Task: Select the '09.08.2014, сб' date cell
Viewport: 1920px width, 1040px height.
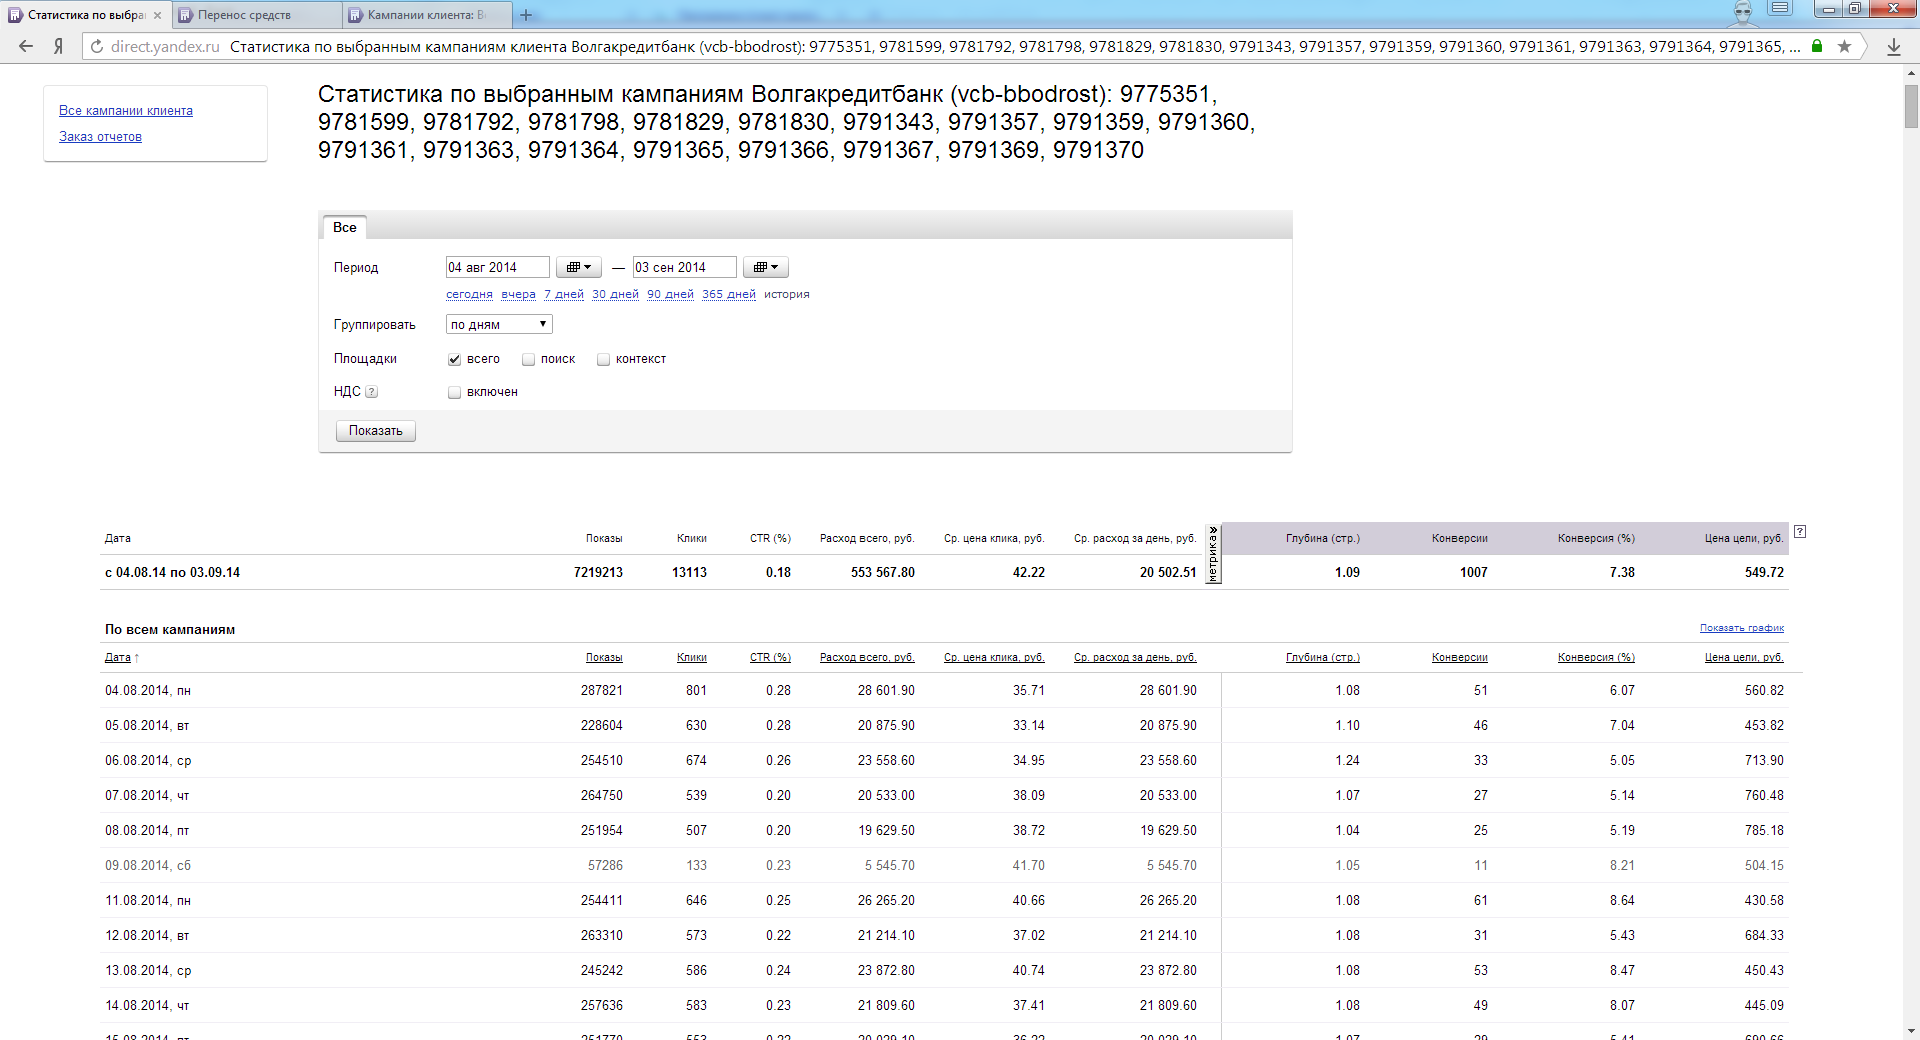Action: (x=148, y=866)
